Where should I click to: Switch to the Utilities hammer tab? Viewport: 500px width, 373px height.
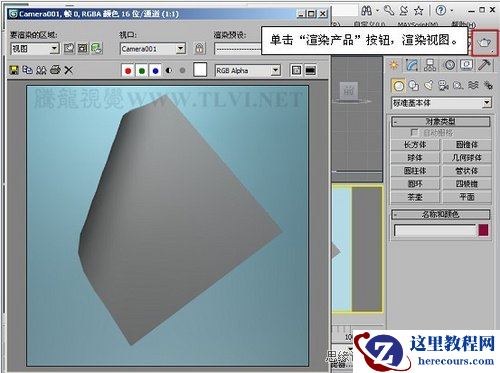(x=484, y=65)
